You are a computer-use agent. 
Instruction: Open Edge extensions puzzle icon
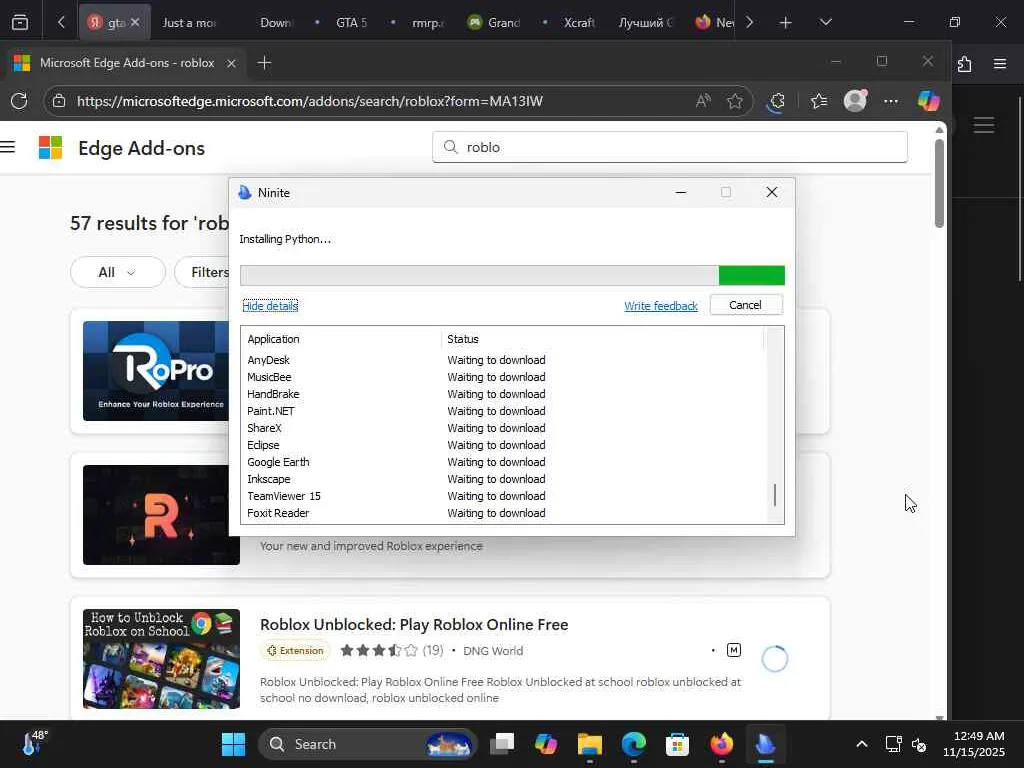pyautogui.click(x=776, y=101)
